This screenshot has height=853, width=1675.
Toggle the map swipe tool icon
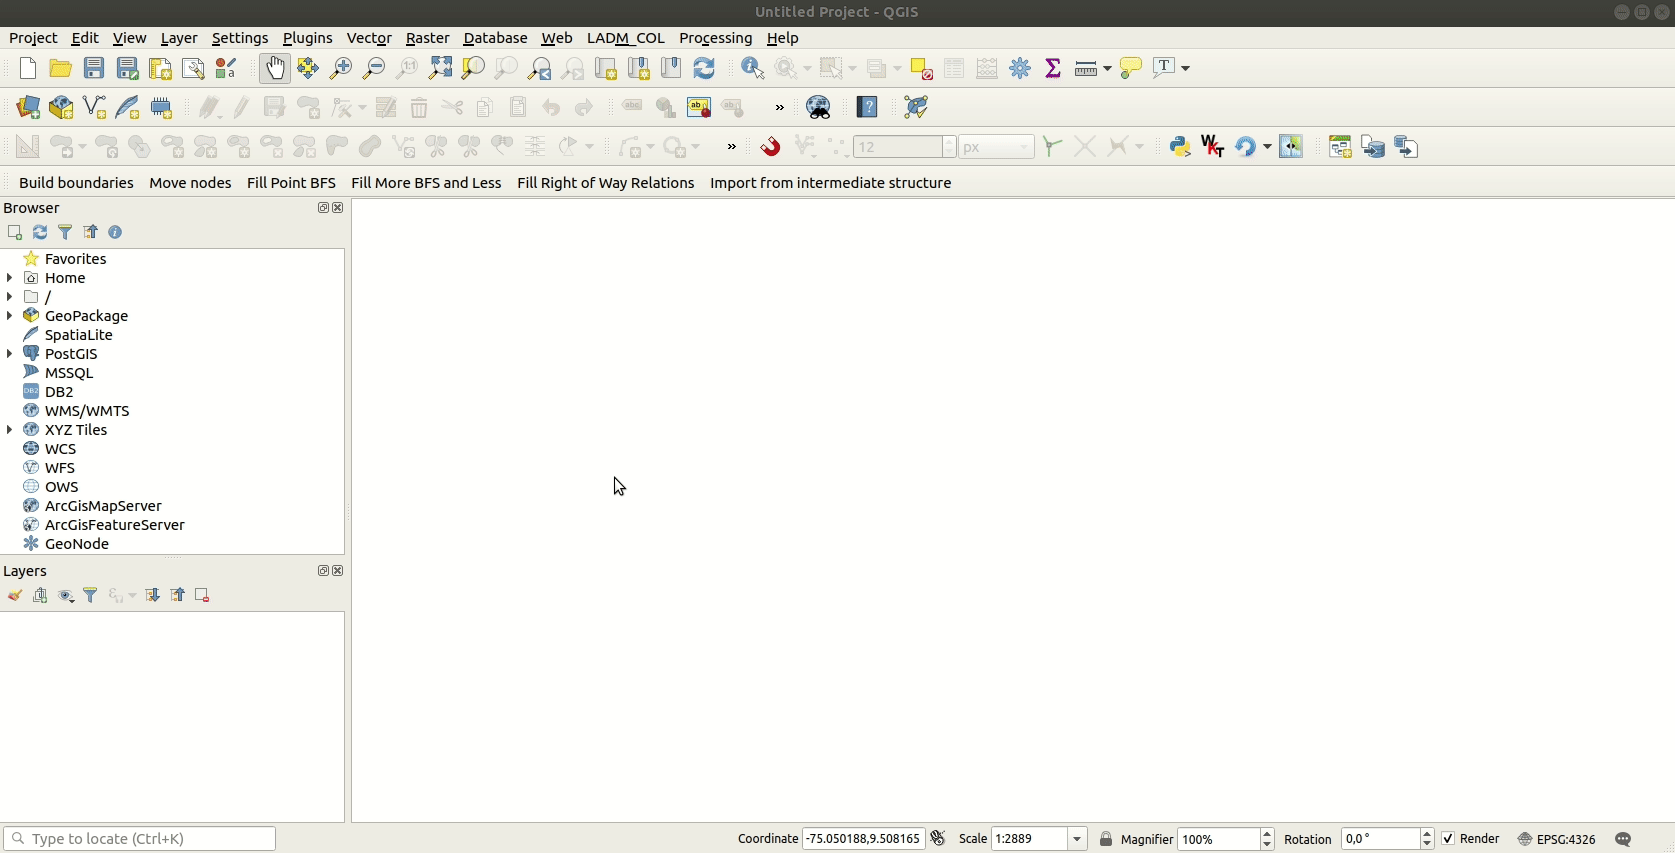1291,146
